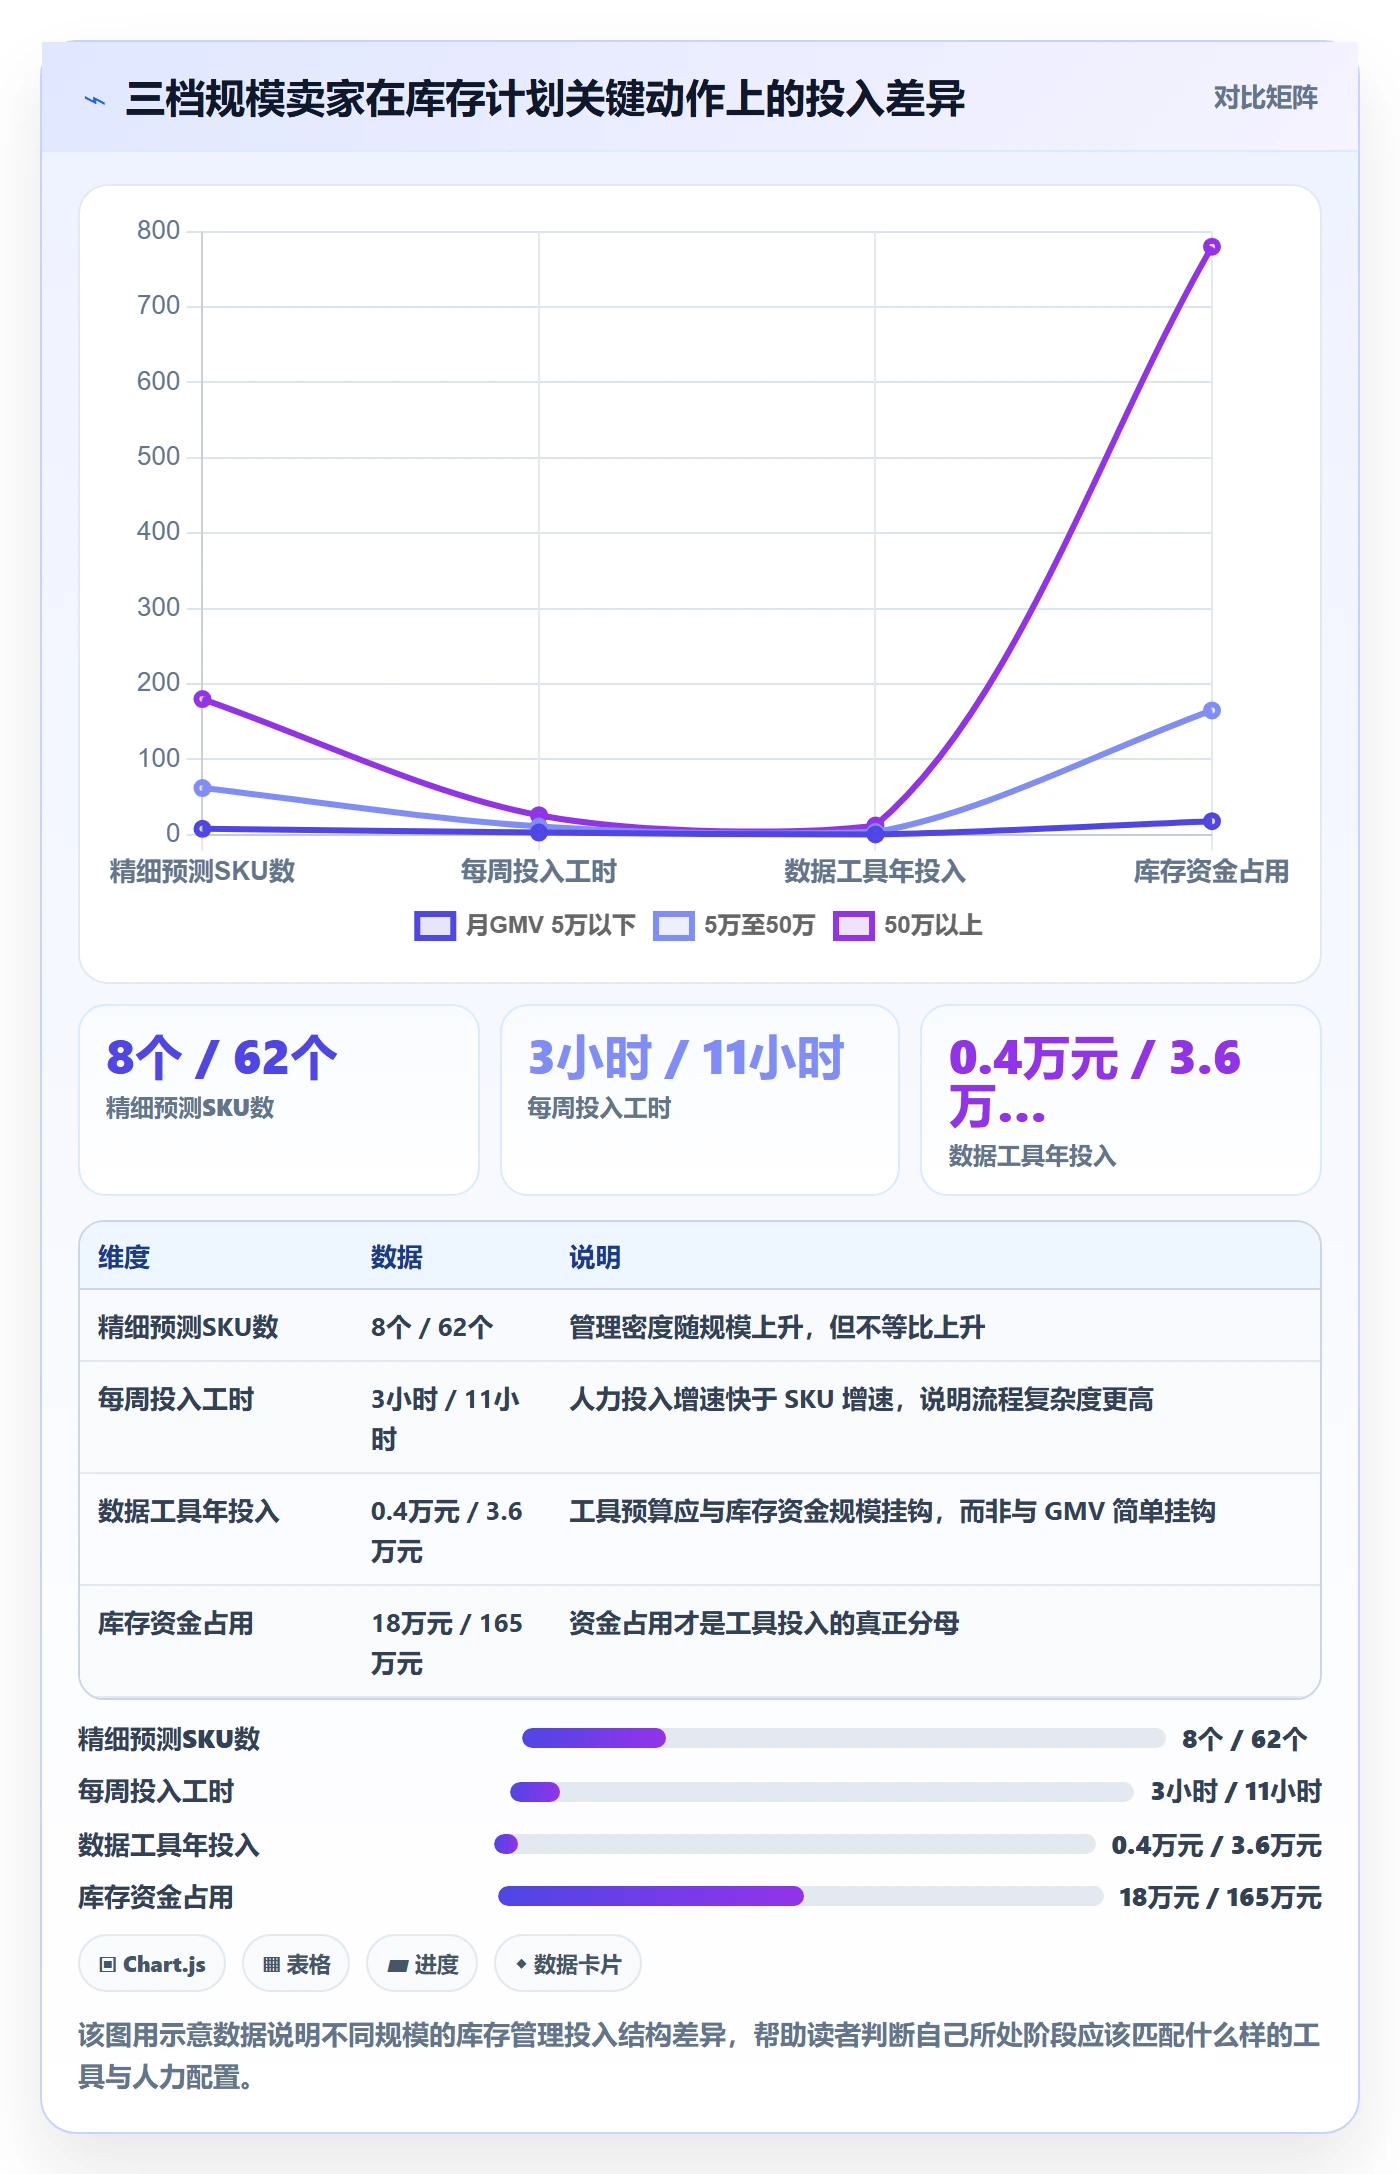Click the 5万至50万 point at 精细预测SKU数

pyautogui.click(x=202, y=788)
